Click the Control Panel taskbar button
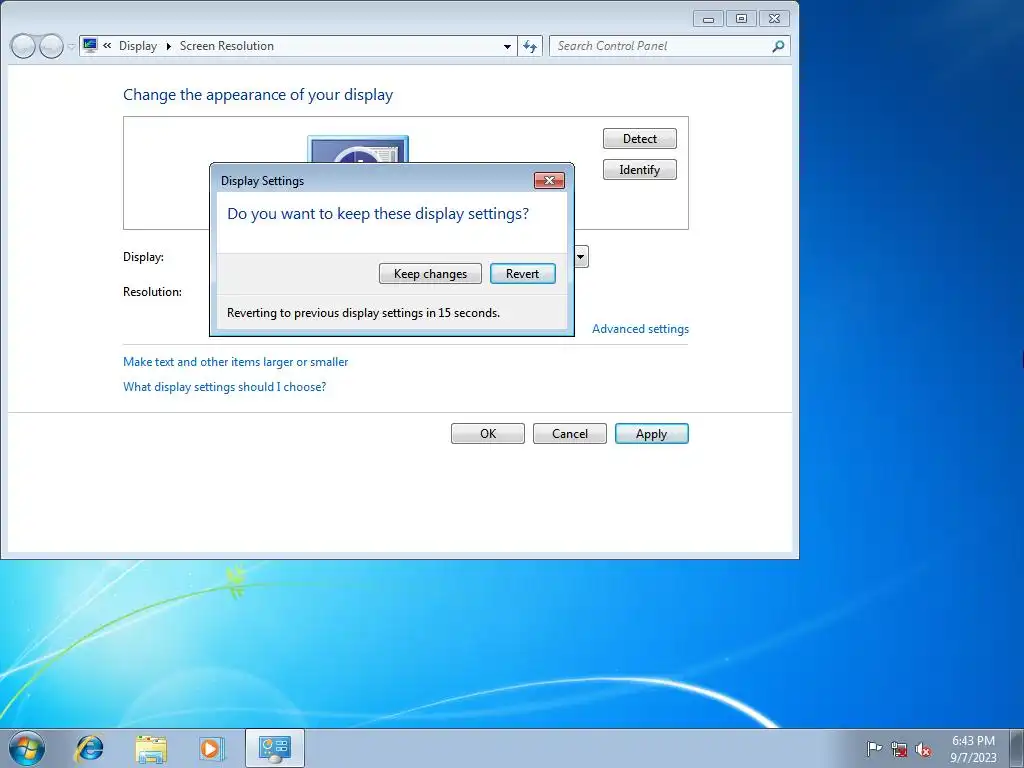Viewport: 1024px width, 768px height. (274, 748)
